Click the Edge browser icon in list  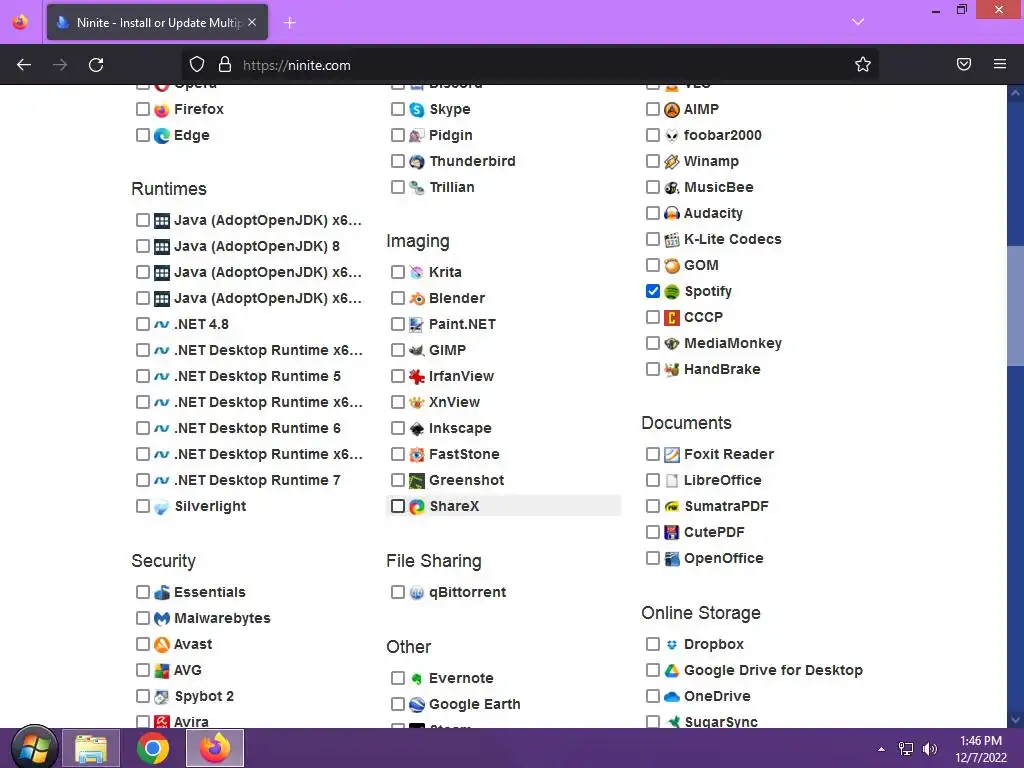click(161, 136)
